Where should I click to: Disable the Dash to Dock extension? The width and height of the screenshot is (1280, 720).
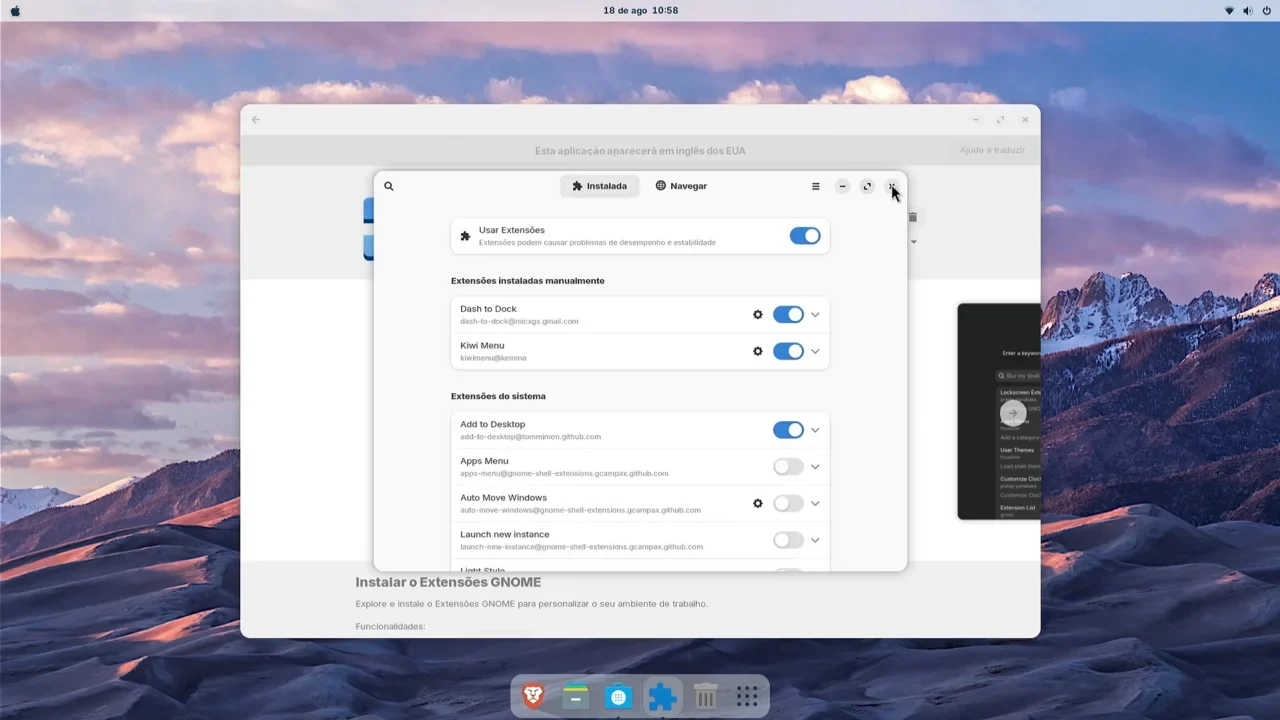[x=788, y=315]
